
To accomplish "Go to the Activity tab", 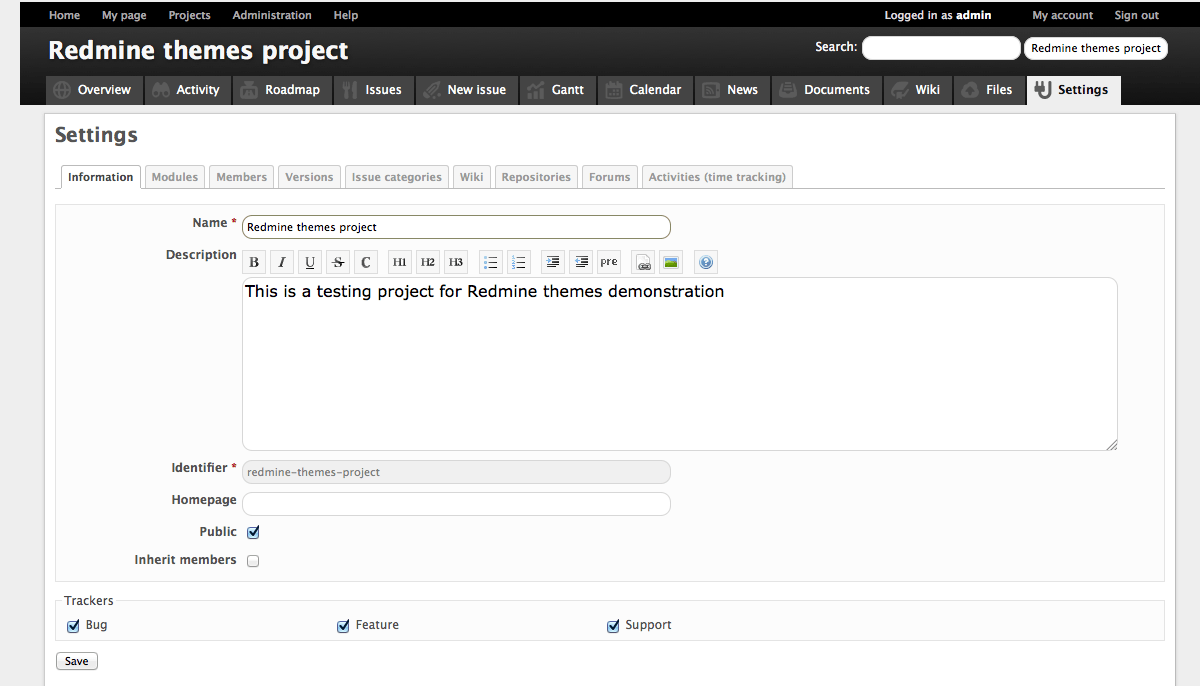I will click(x=187, y=90).
